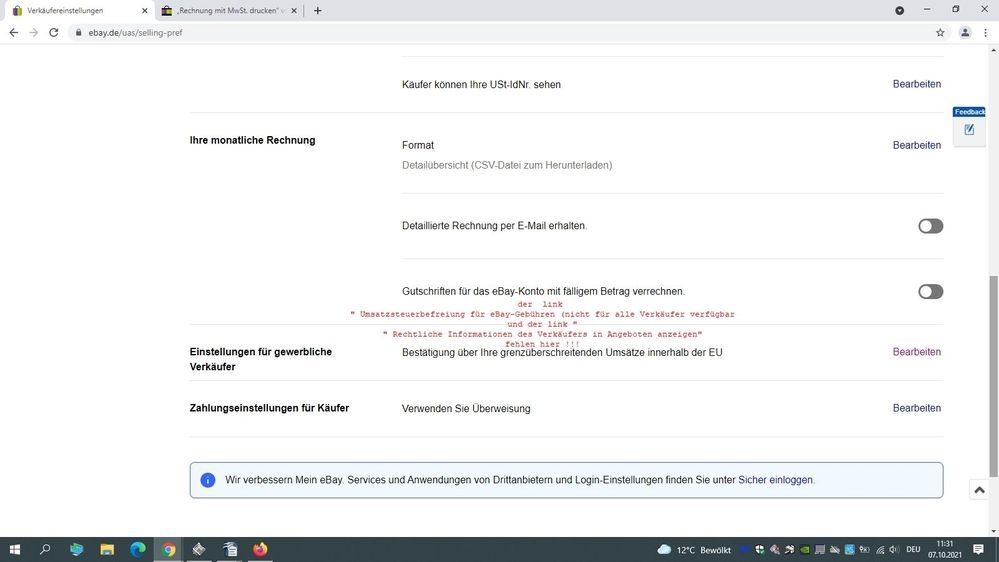This screenshot has width=999, height=562.
Task: Switch the DEU input language indicator
Action: (x=913, y=550)
